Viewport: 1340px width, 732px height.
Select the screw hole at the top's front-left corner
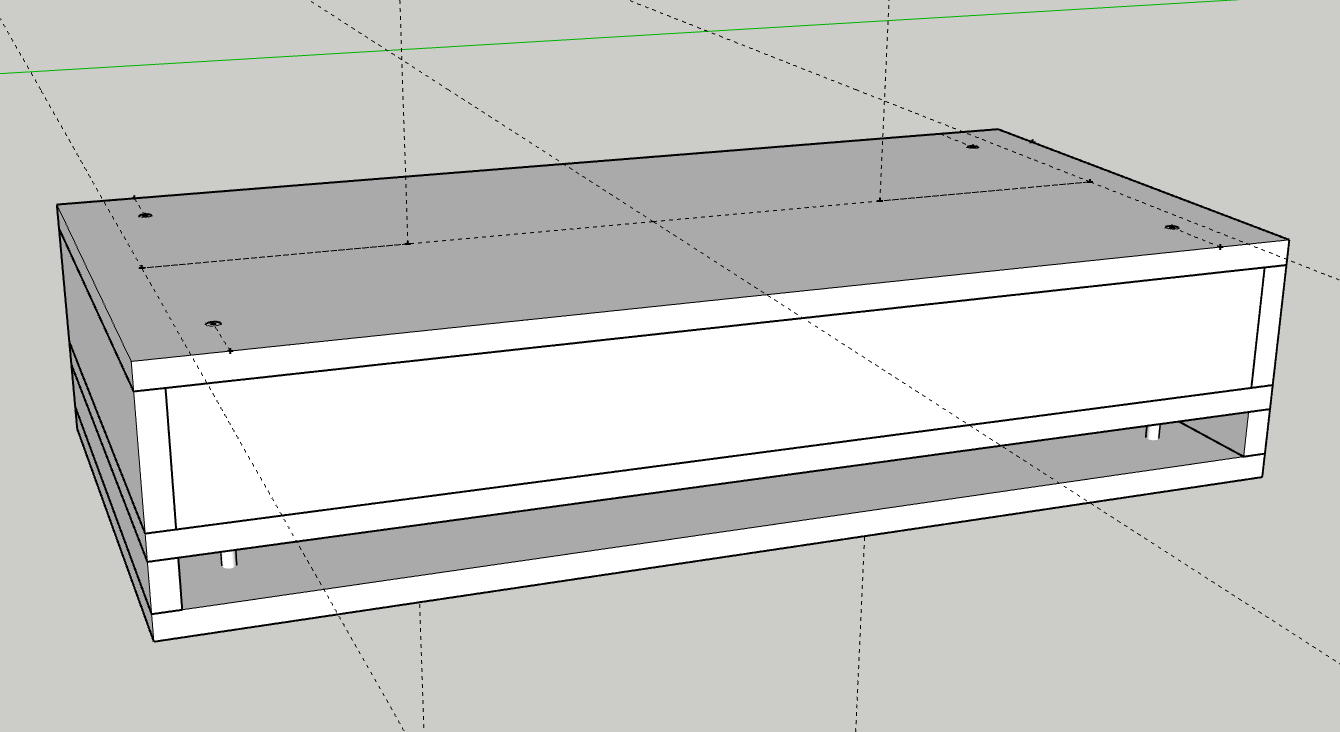pyautogui.click(x=212, y=324)
